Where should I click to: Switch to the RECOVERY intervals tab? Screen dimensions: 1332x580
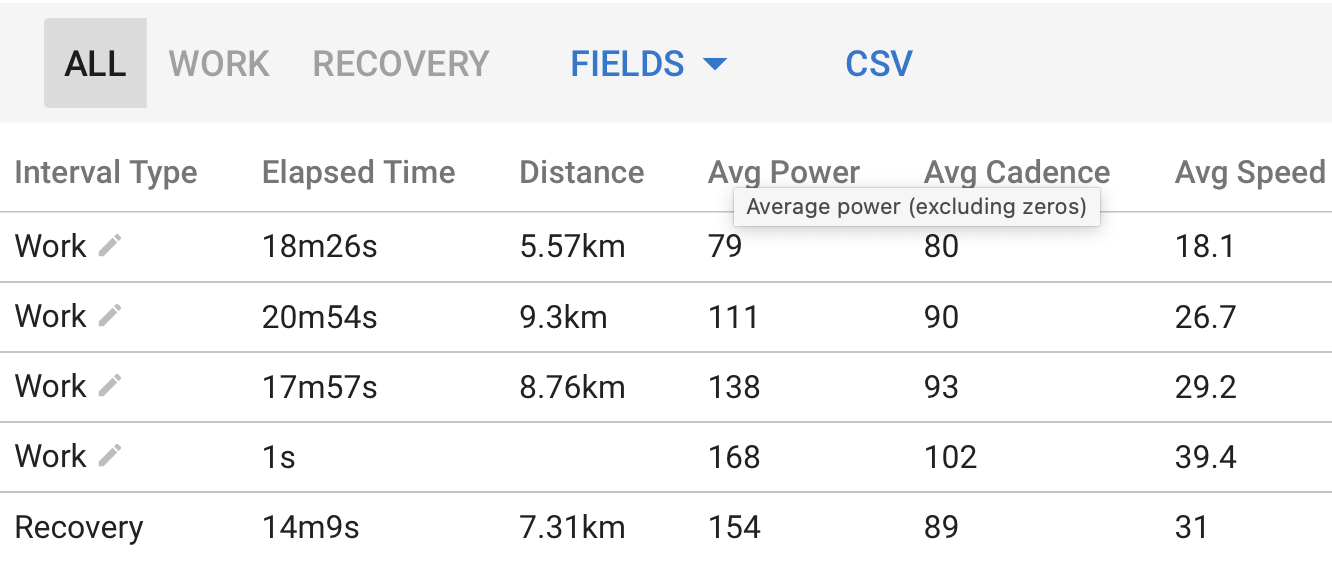tap(400, 64)
